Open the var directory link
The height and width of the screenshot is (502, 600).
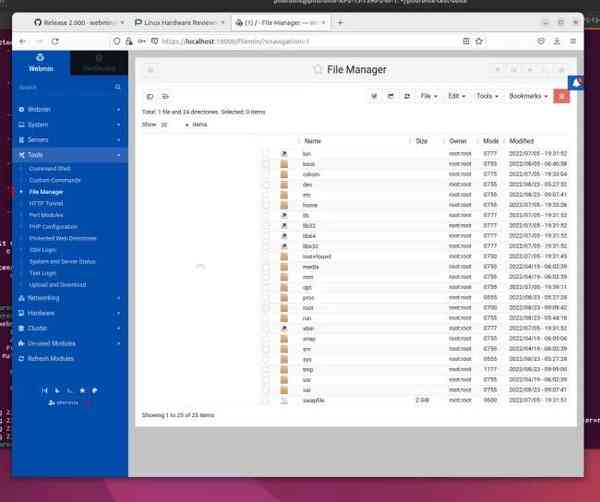click(x=308, y=390)
